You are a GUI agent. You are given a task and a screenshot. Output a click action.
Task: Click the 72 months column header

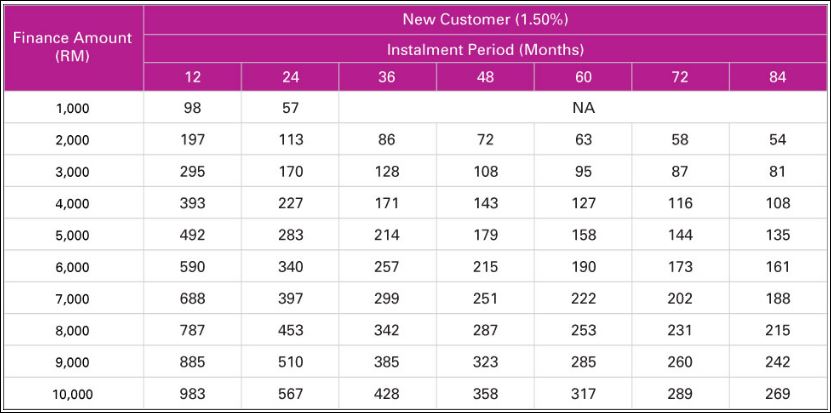point(680,77)
